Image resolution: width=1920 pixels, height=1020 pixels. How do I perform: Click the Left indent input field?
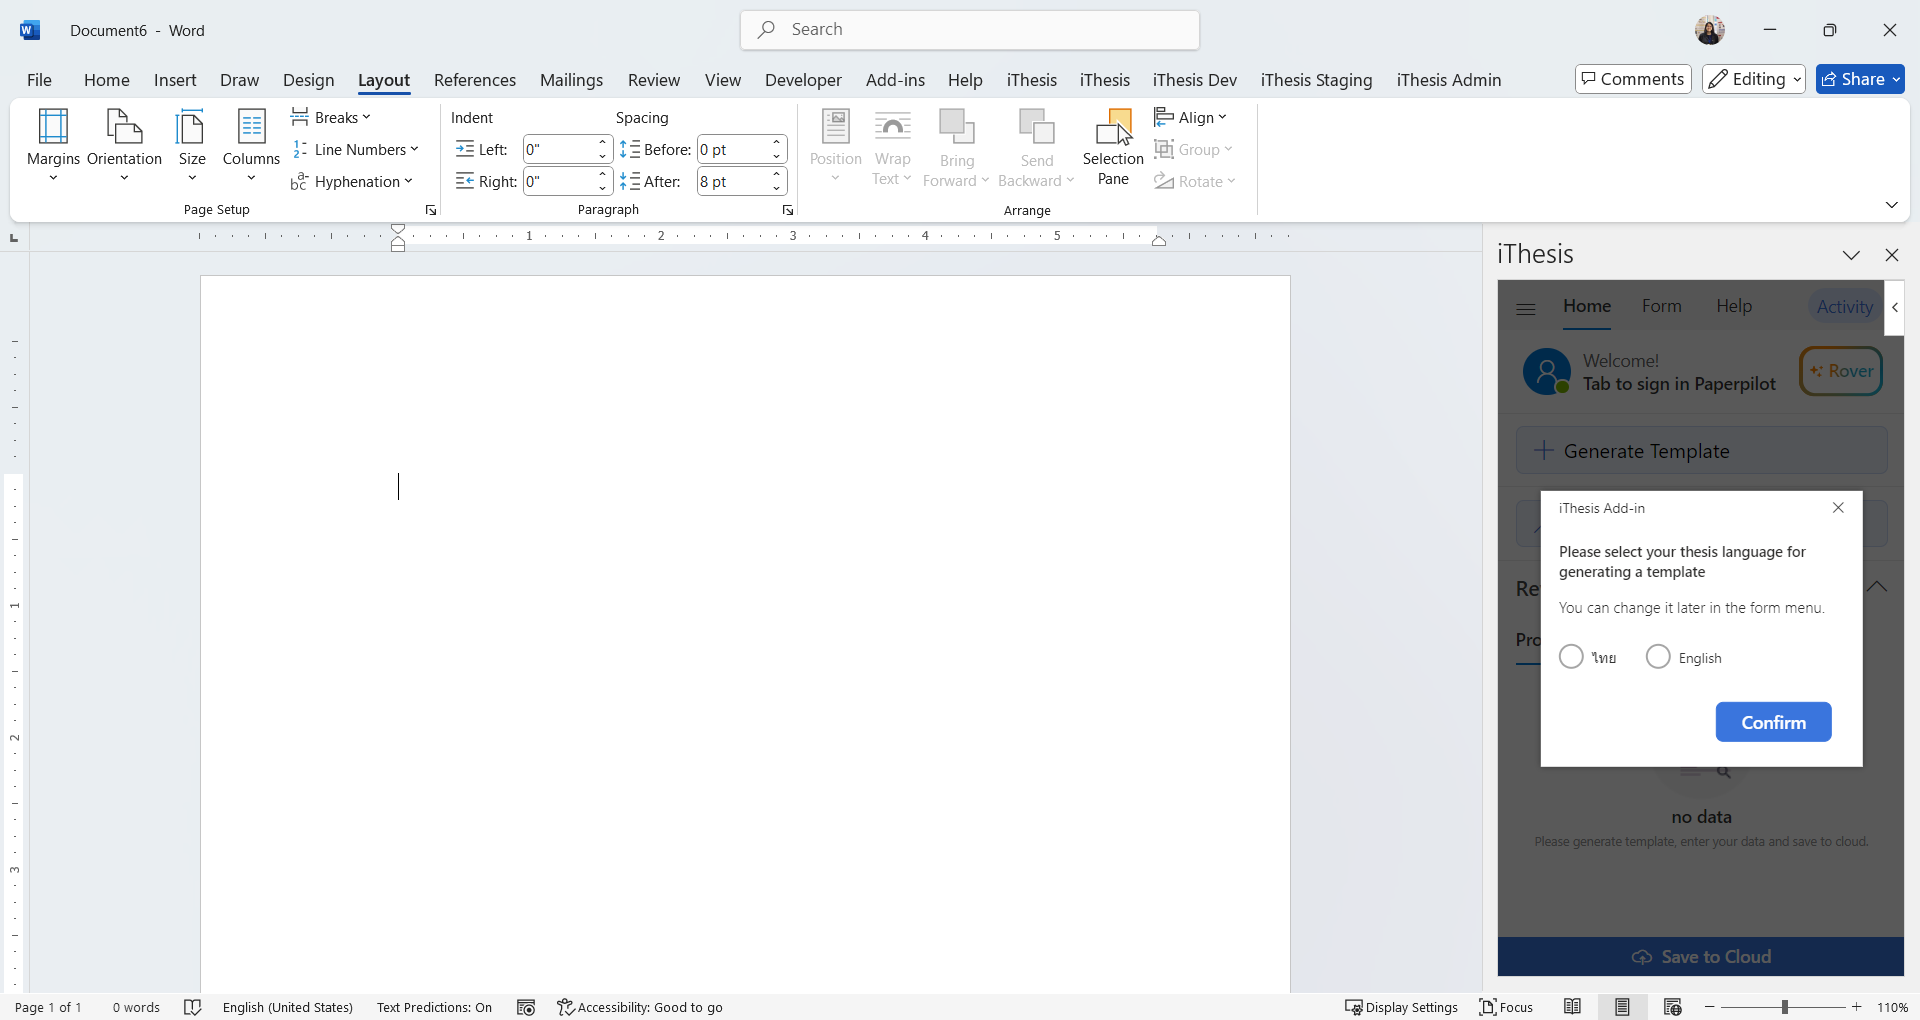pos(560,150)
